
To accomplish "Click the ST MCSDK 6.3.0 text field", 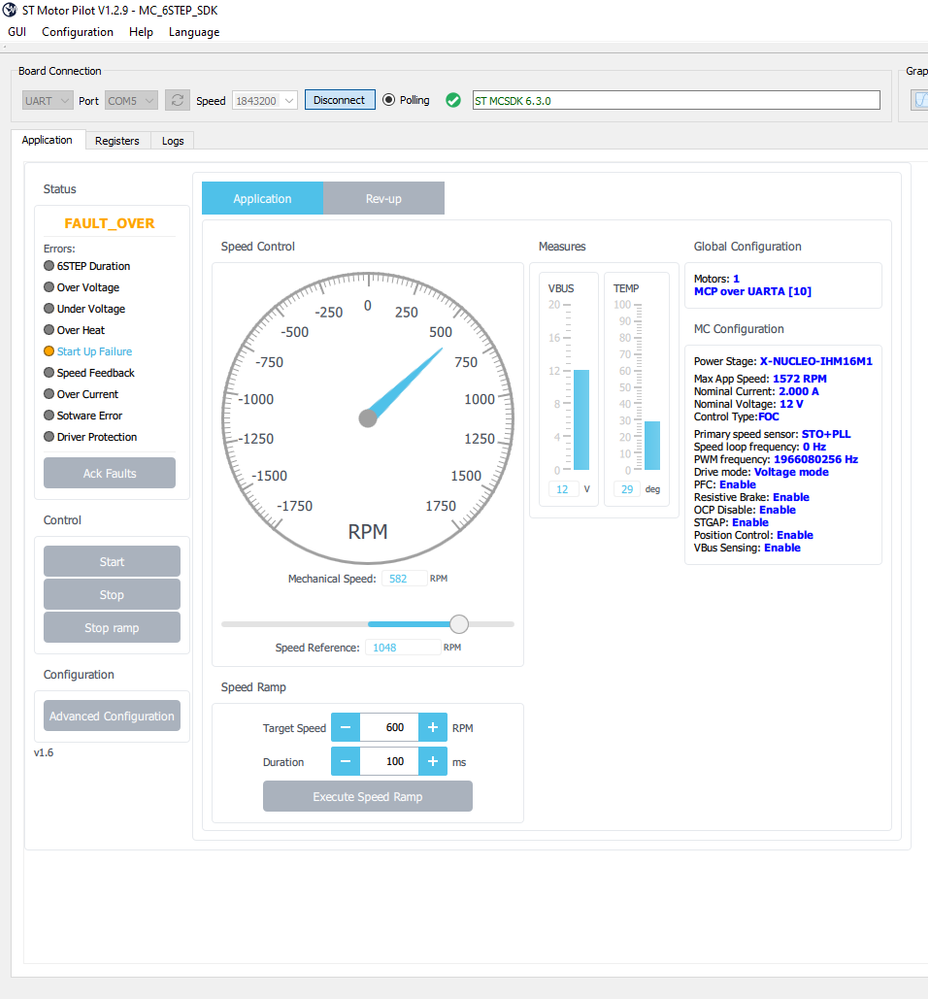I will pyautogui.click(x=676, y=100).
